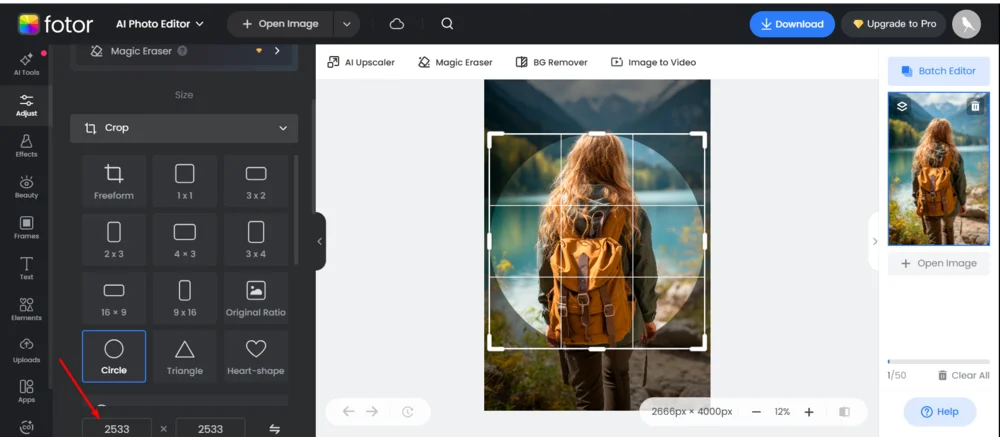Redo with the forward arrow
Viewport: 1000px width, 437px height.
click(372, 411)
